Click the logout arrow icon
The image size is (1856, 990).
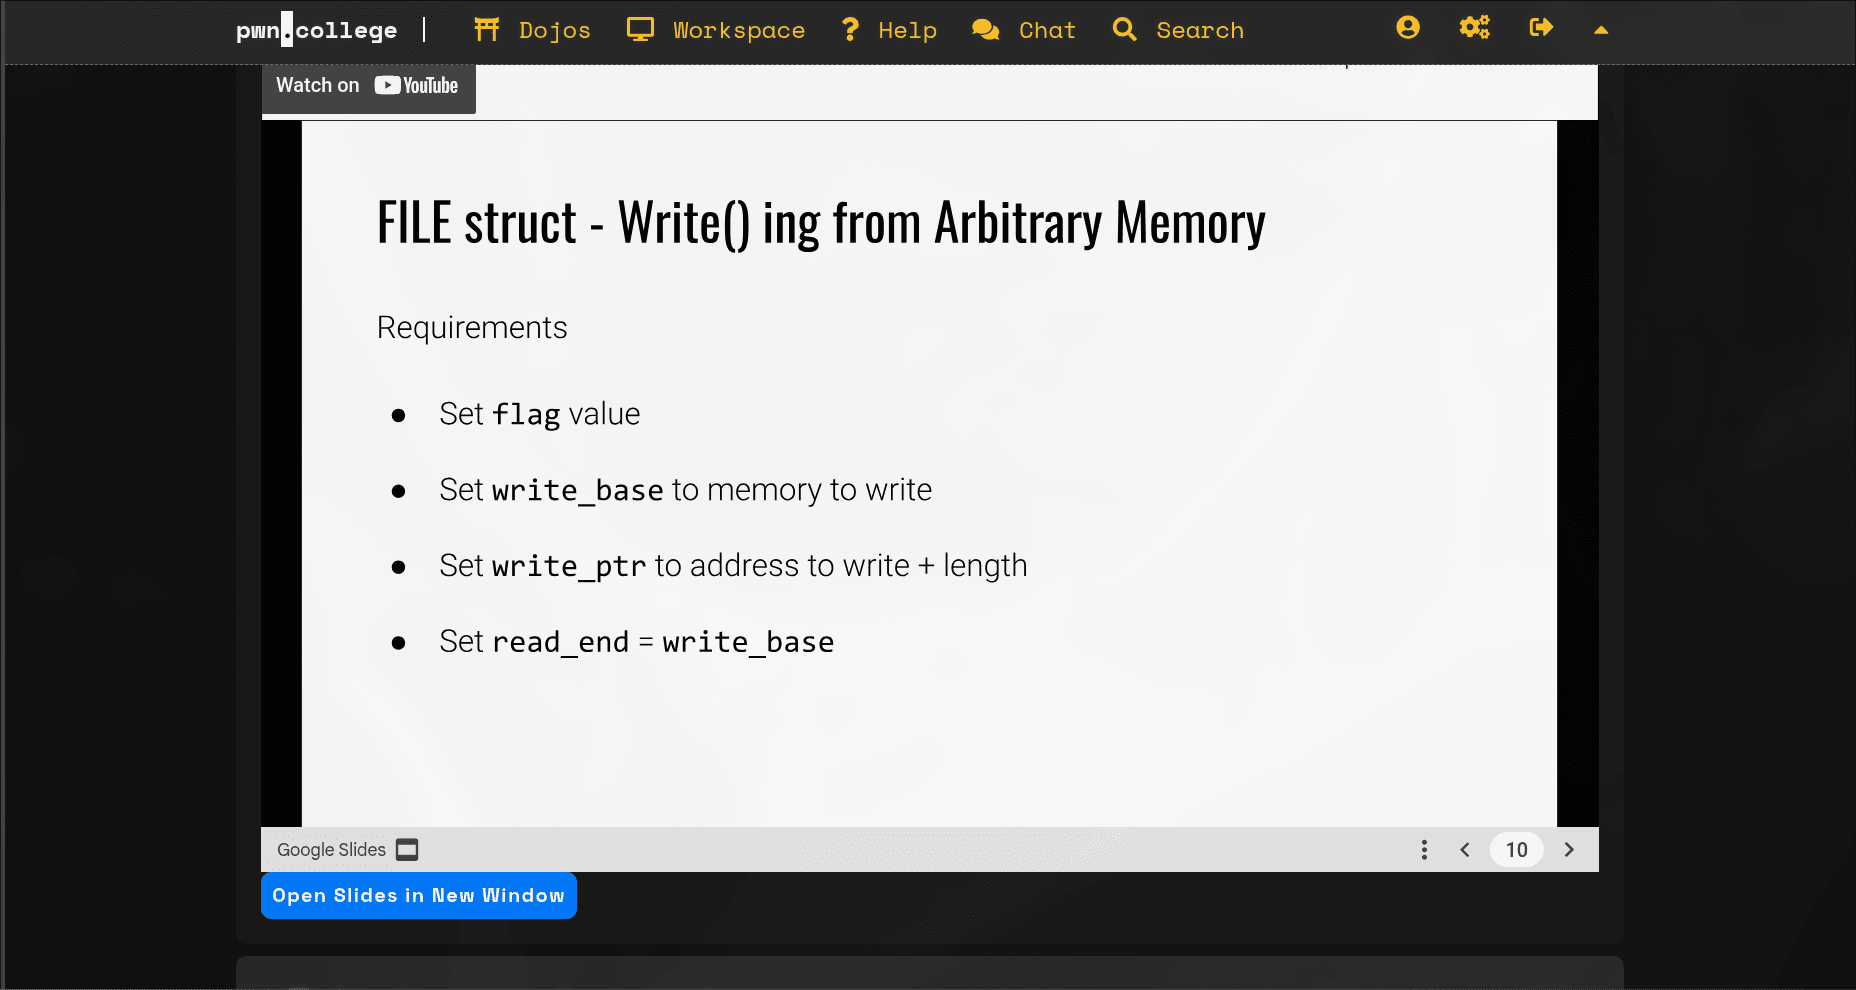[1541, 28]
